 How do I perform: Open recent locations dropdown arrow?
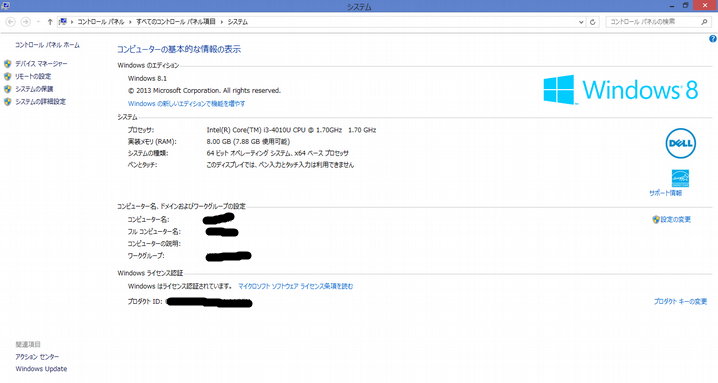(x=38, y=22)
